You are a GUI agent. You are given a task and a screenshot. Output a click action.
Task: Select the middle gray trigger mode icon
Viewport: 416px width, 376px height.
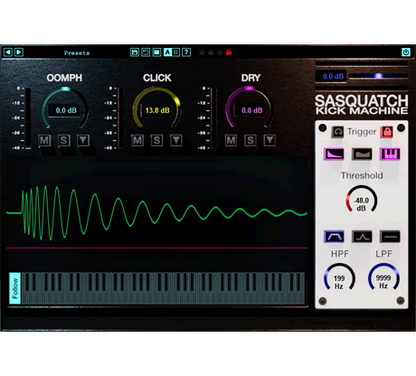click(362, 154)
